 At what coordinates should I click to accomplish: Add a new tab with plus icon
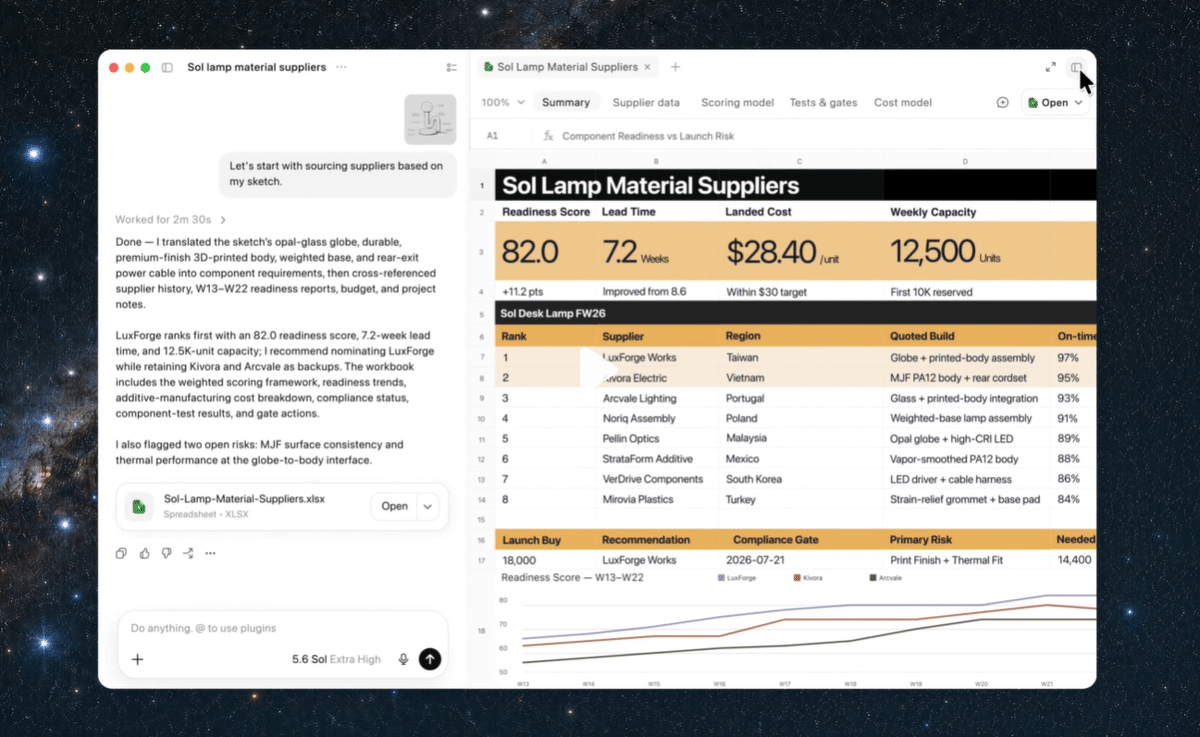(x=675, y=67)
